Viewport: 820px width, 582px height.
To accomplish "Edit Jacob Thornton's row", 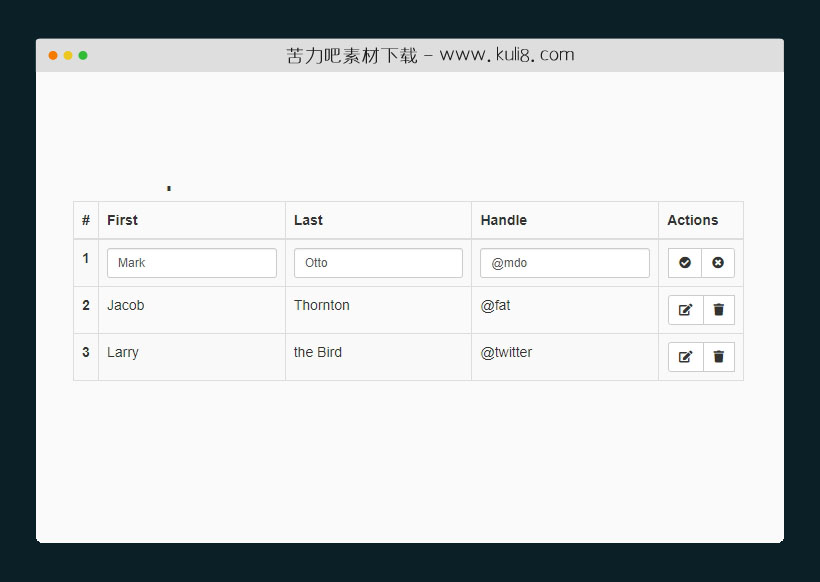I will tap(685, 310).
